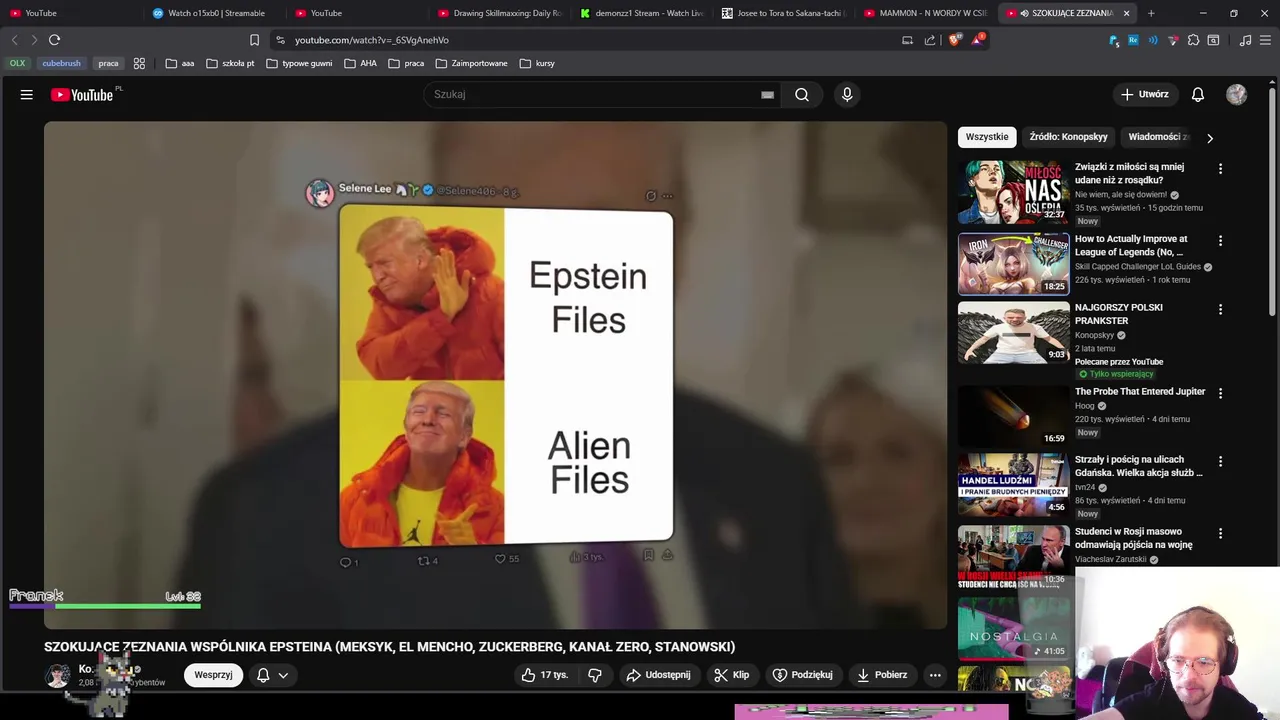Select the 'Wszystkie' filter chip
1280x720 pixels.
(x=987, y=137)
